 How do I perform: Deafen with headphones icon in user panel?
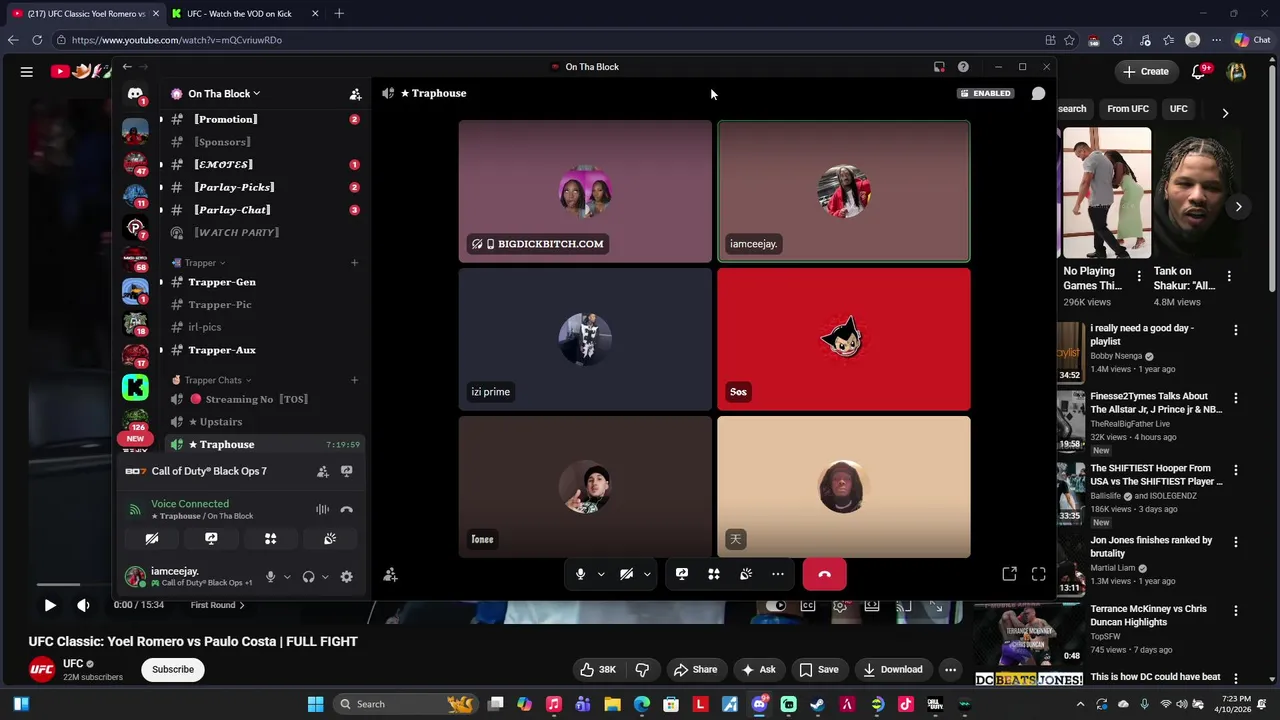[x=309, y=577]
